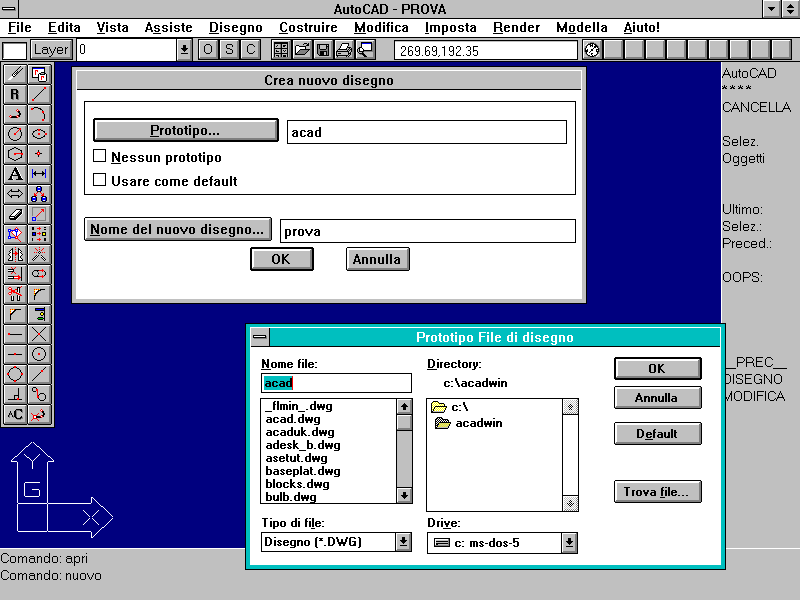Select the Tangent object snap icon

(39, 394)
